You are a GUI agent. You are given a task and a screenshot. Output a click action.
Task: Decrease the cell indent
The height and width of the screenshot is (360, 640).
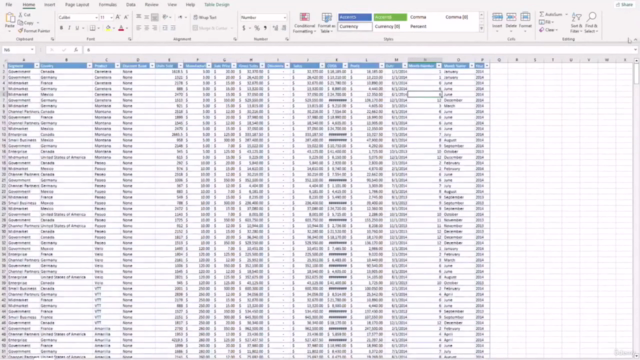click(165, 28)
